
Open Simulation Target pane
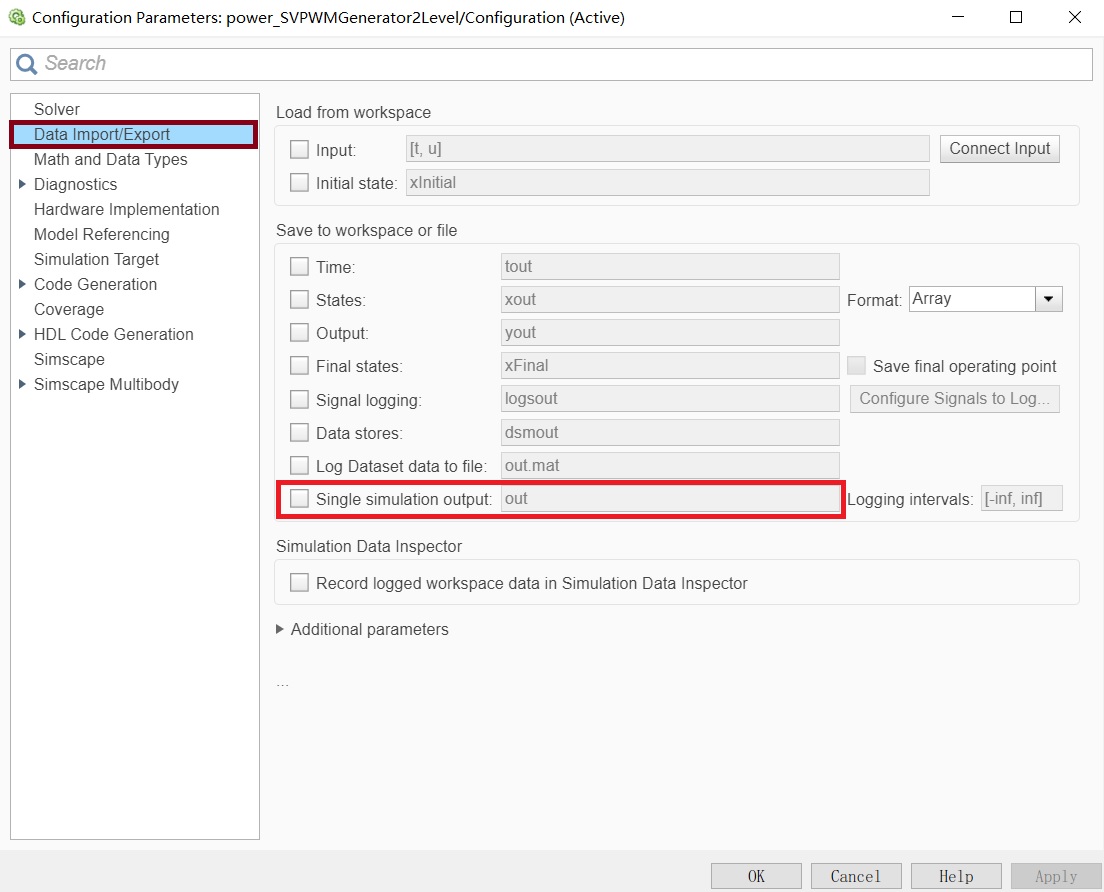[96, 259]
